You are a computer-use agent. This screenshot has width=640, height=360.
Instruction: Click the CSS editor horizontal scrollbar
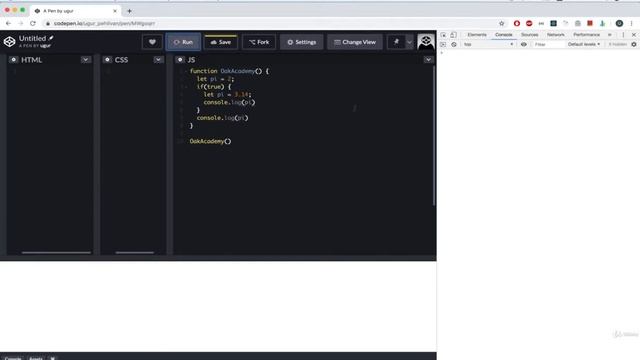tap(135, 253)
